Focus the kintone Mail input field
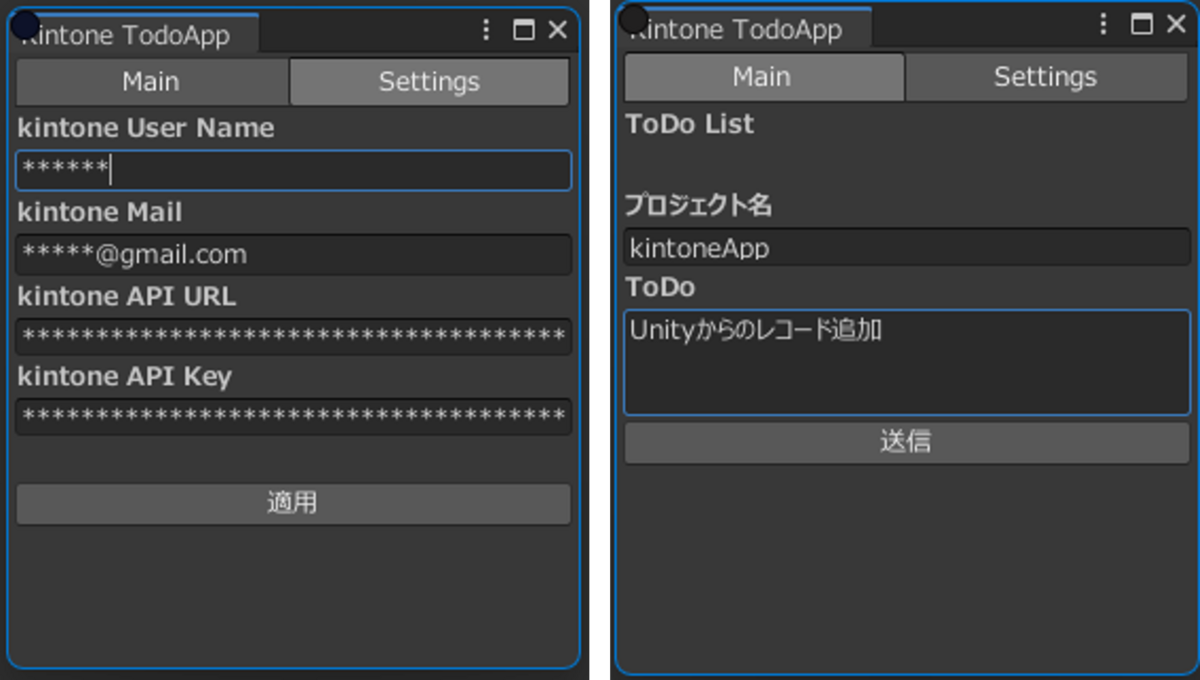1200x680 pixels. (x=293, y=254)
